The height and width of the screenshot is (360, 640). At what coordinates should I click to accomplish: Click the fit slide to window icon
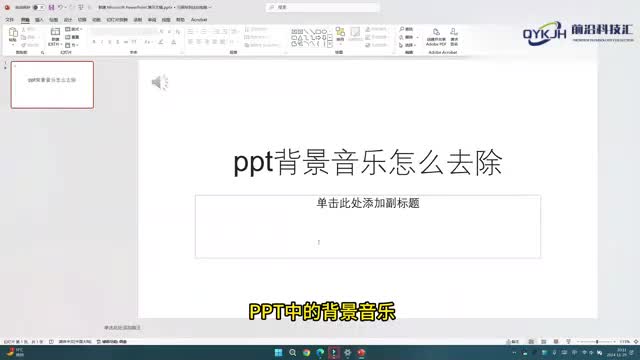click(x=636, y=342)
